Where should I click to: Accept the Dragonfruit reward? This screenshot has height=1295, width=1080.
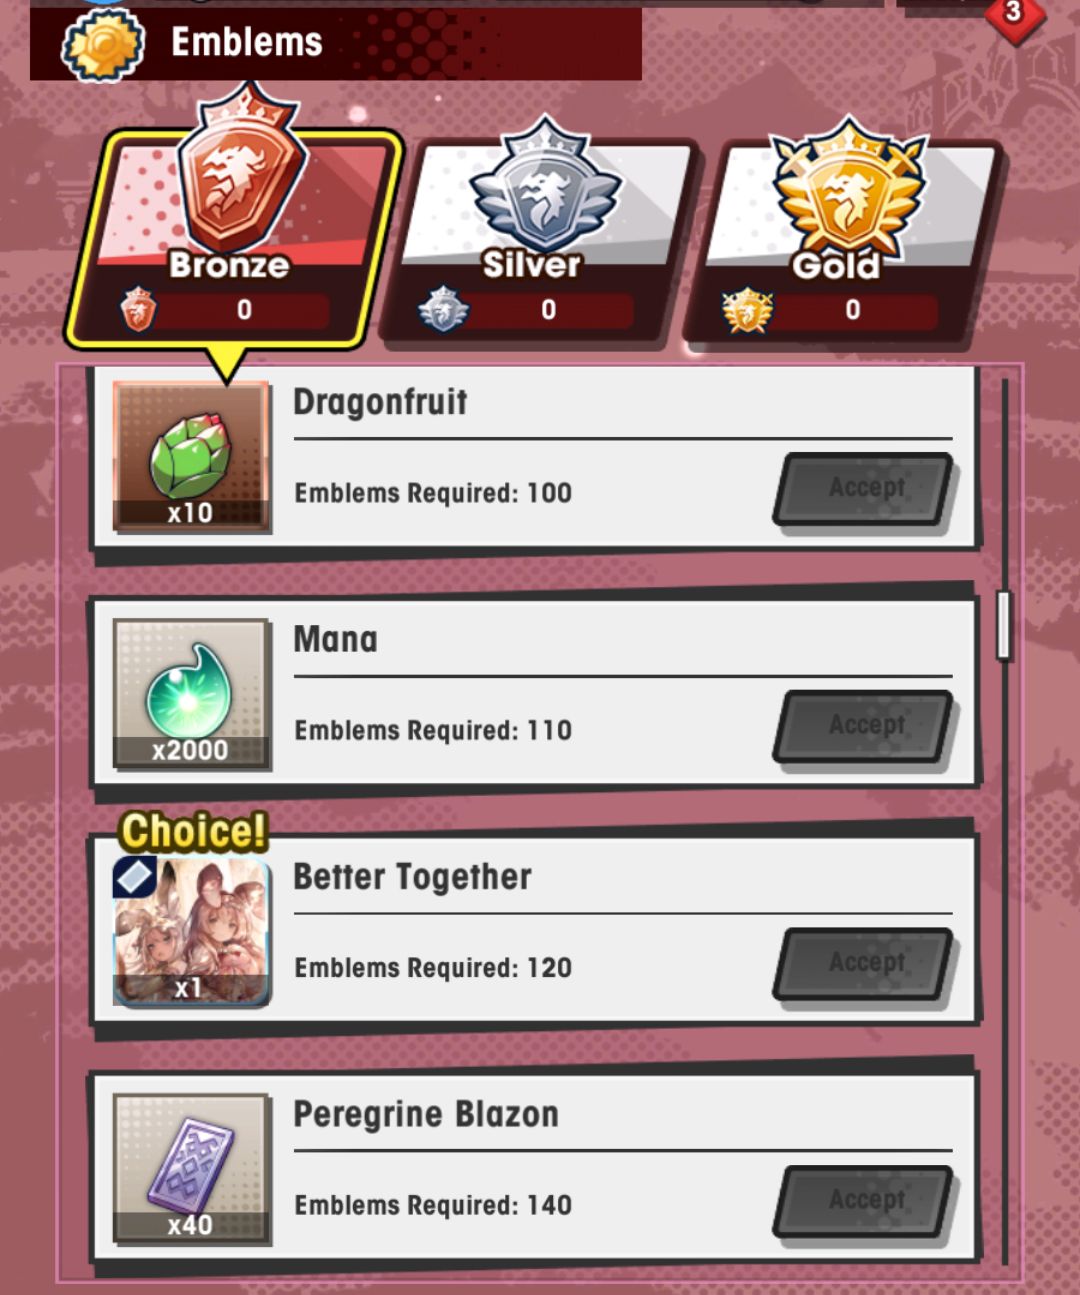(x=865, y=489)
